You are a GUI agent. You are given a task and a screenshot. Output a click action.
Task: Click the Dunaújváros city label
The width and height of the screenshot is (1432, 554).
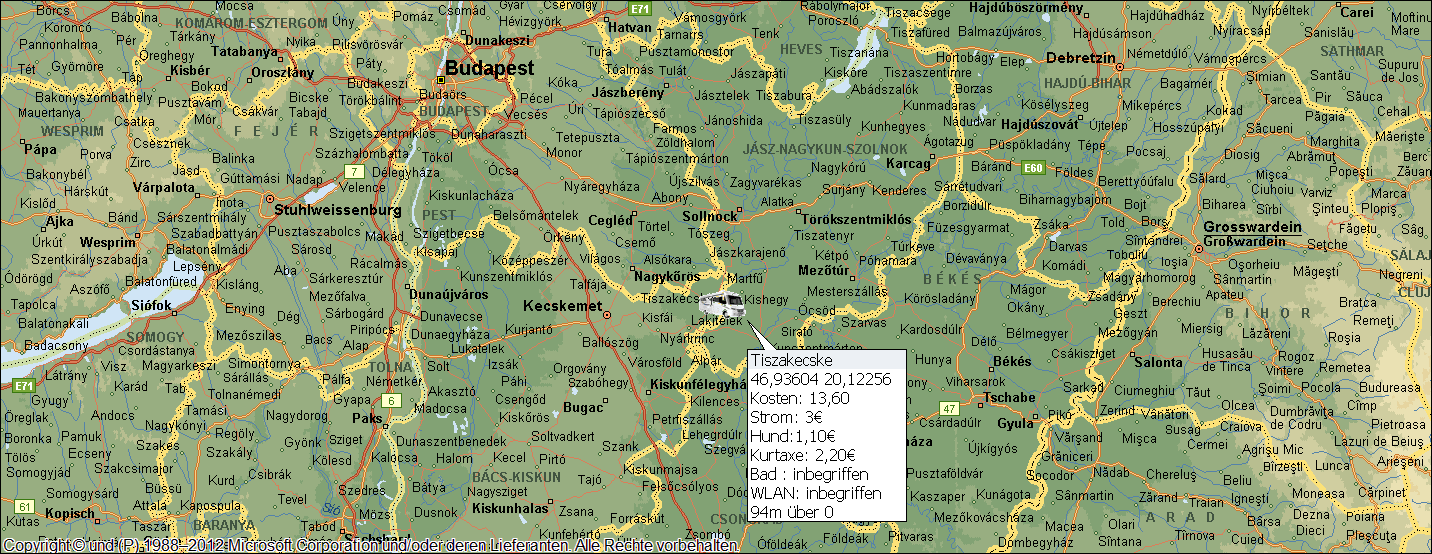point(448,295)
